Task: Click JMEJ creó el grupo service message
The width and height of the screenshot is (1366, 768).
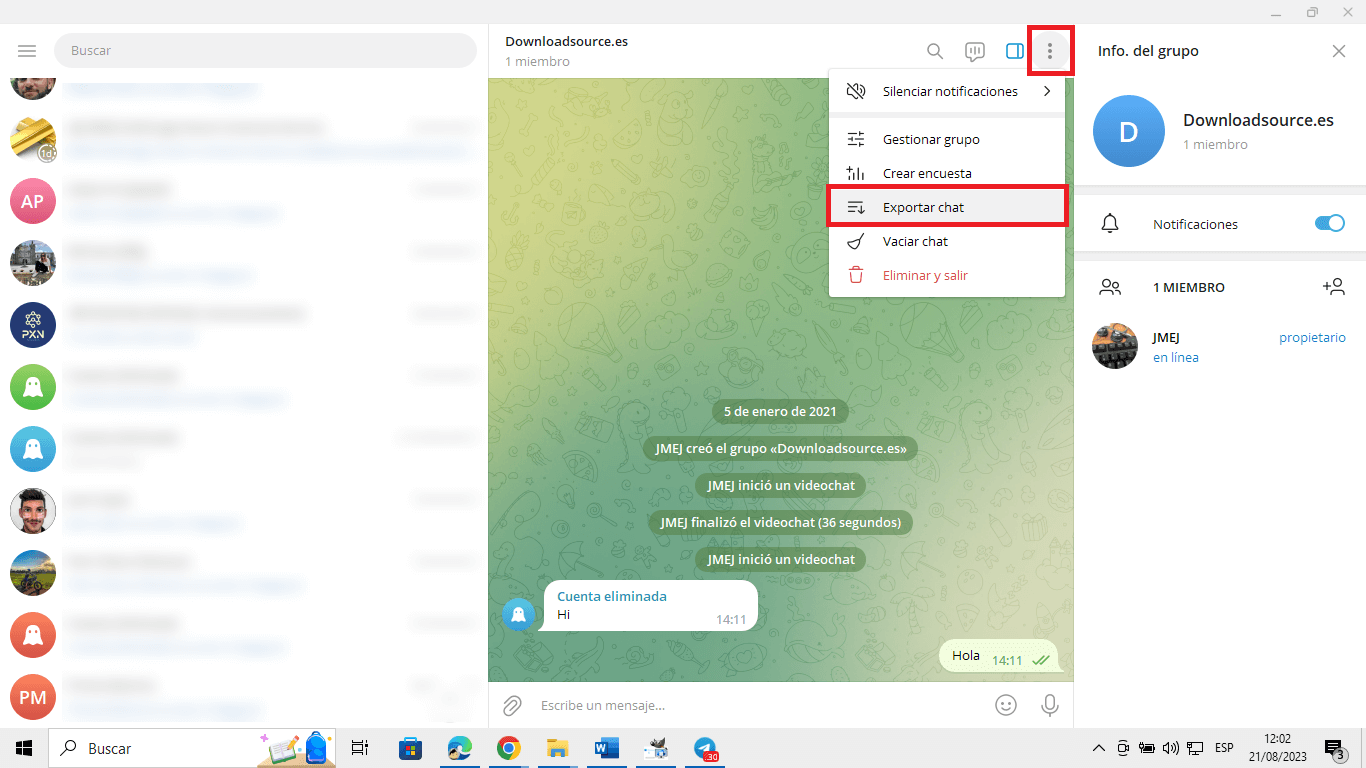Action: tap(781, 448)
